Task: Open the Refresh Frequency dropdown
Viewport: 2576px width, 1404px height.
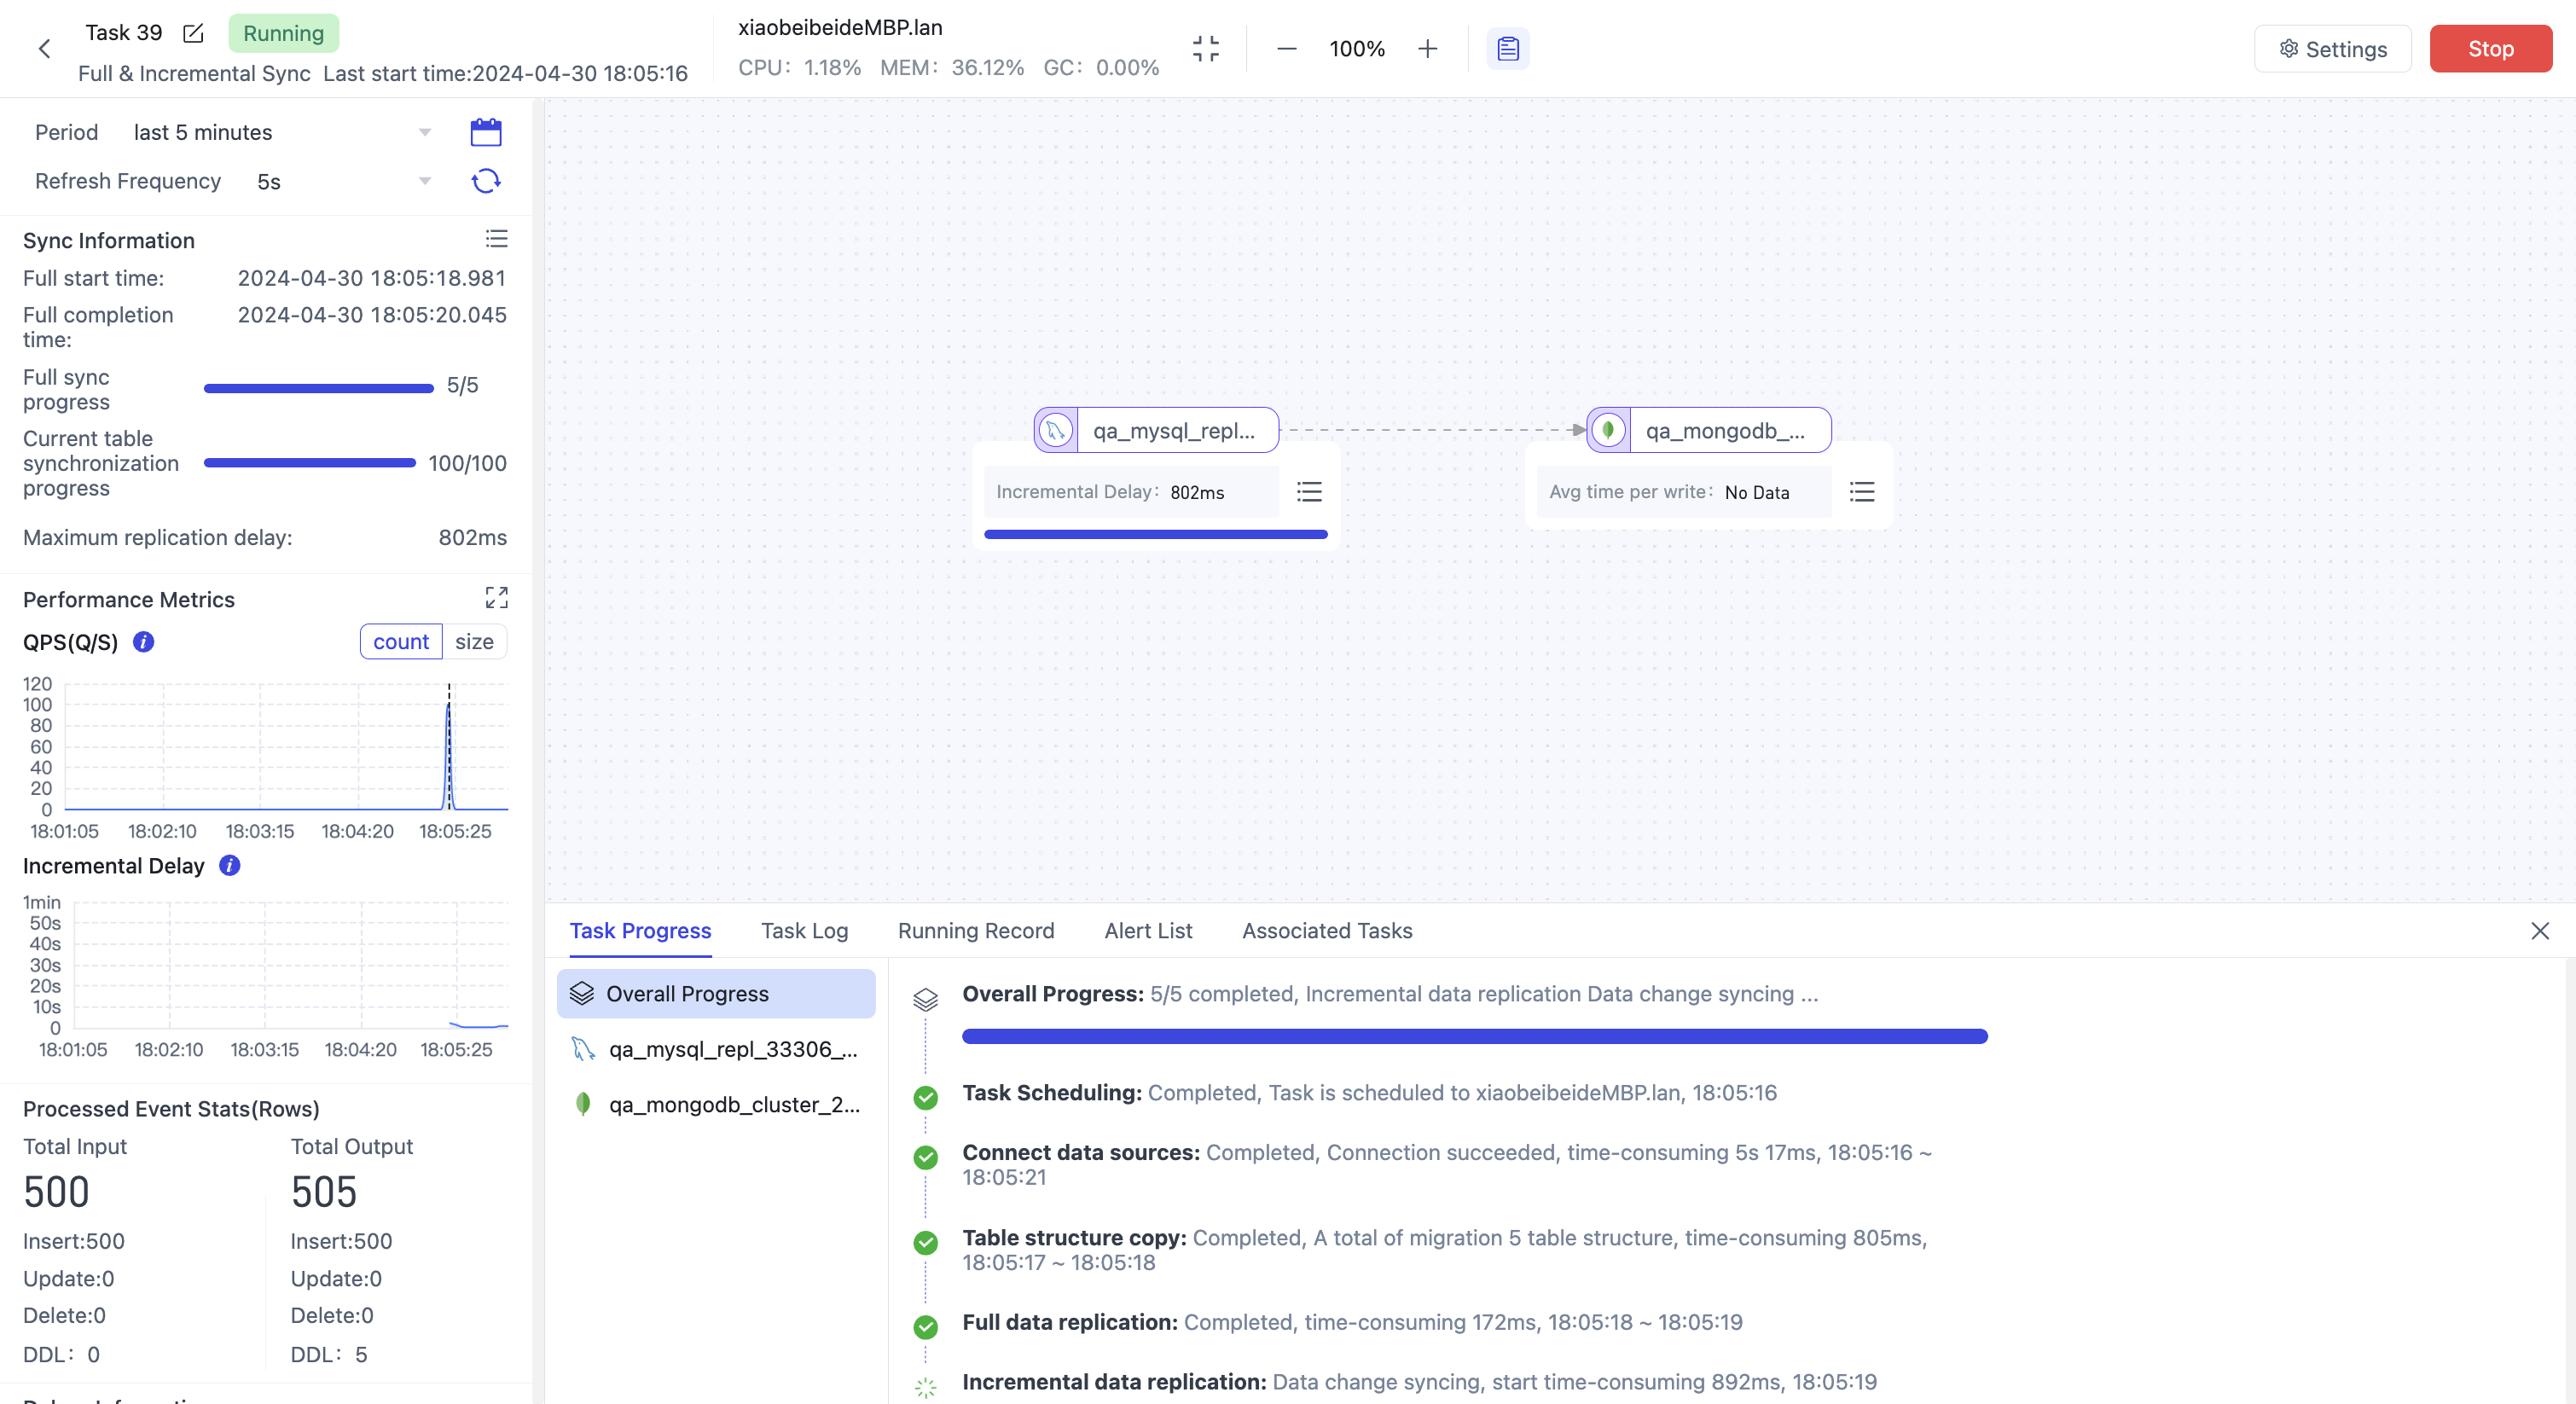Action: (x=340, y=181)
